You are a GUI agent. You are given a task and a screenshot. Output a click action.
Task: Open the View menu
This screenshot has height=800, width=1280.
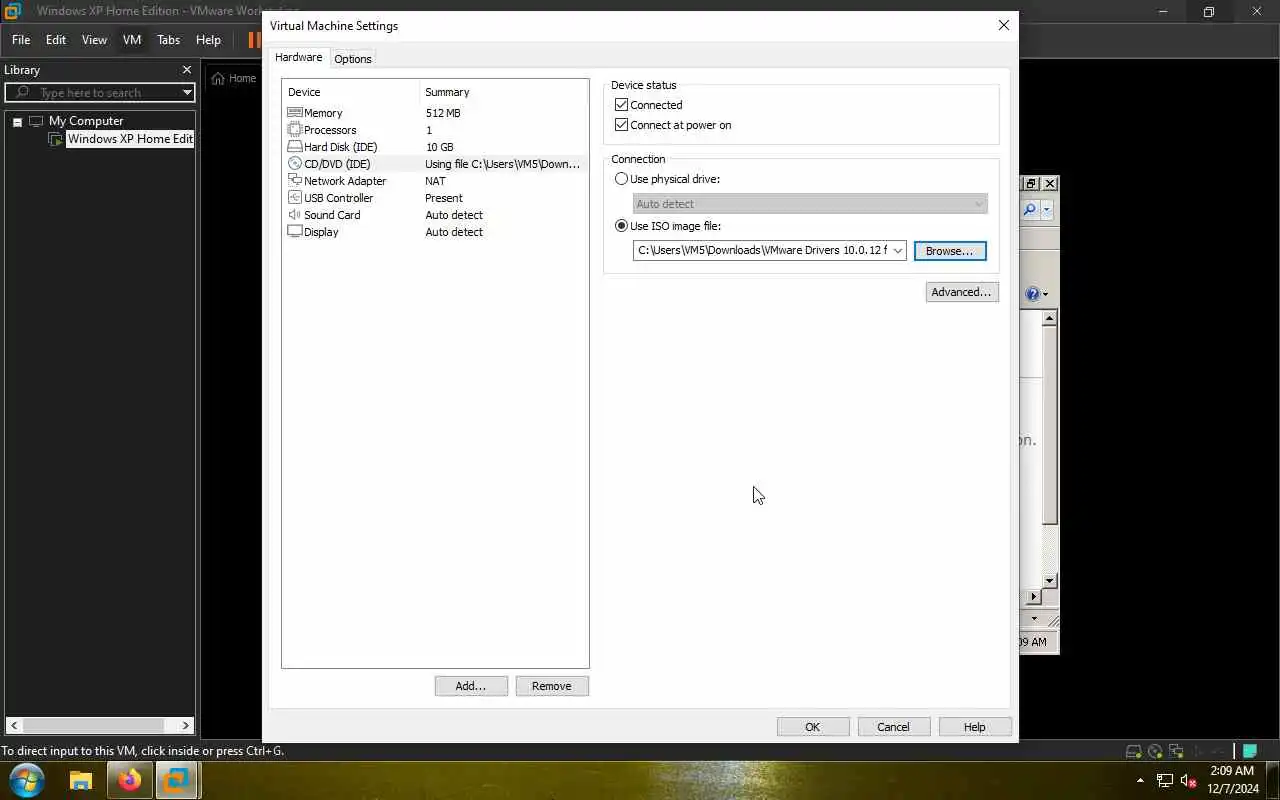[94, 40]
